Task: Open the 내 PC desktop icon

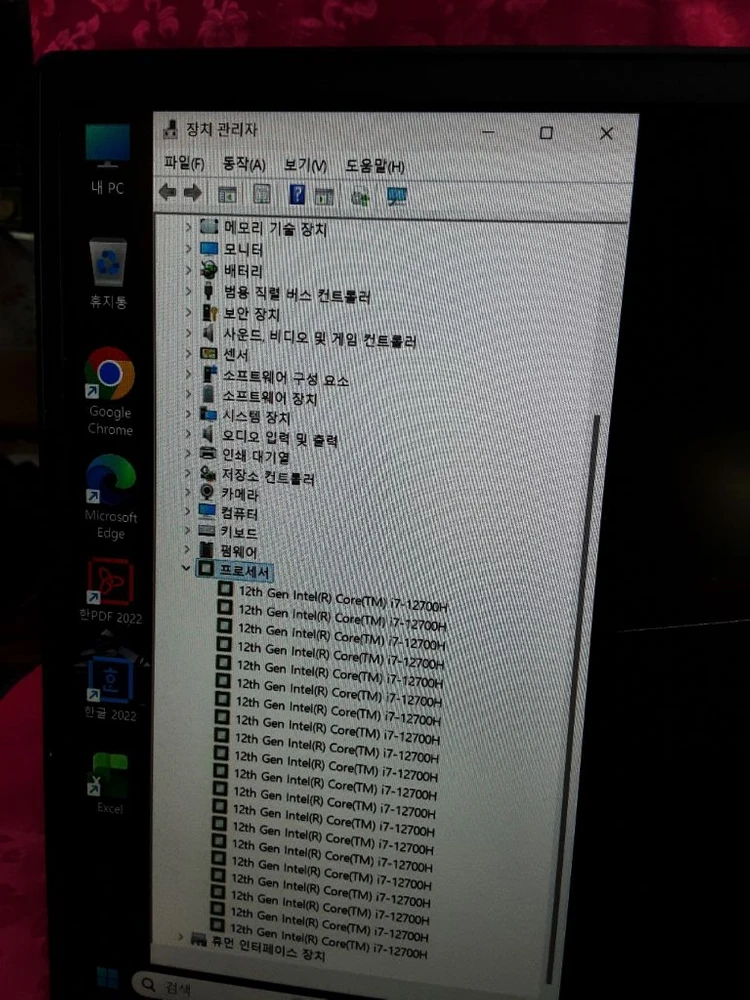Action: [x=107, y=159]
